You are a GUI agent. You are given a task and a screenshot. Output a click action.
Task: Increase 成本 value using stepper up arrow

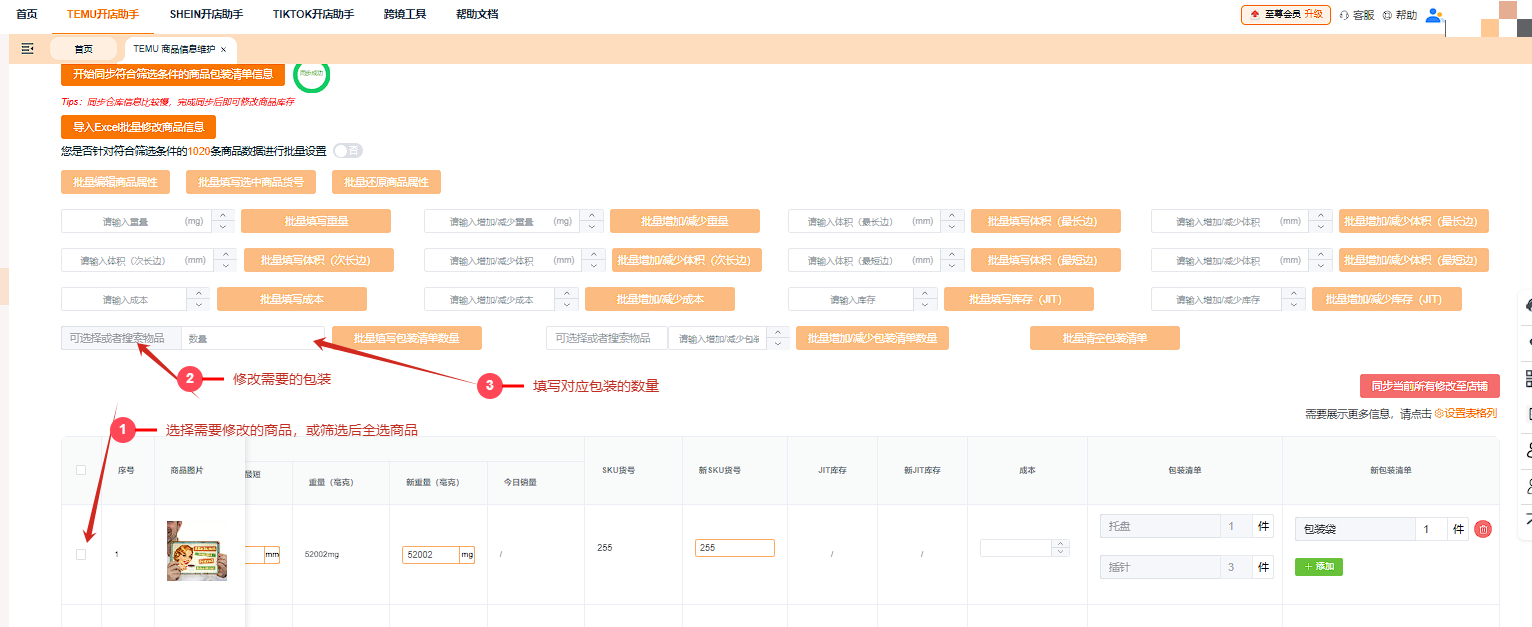1061,543
